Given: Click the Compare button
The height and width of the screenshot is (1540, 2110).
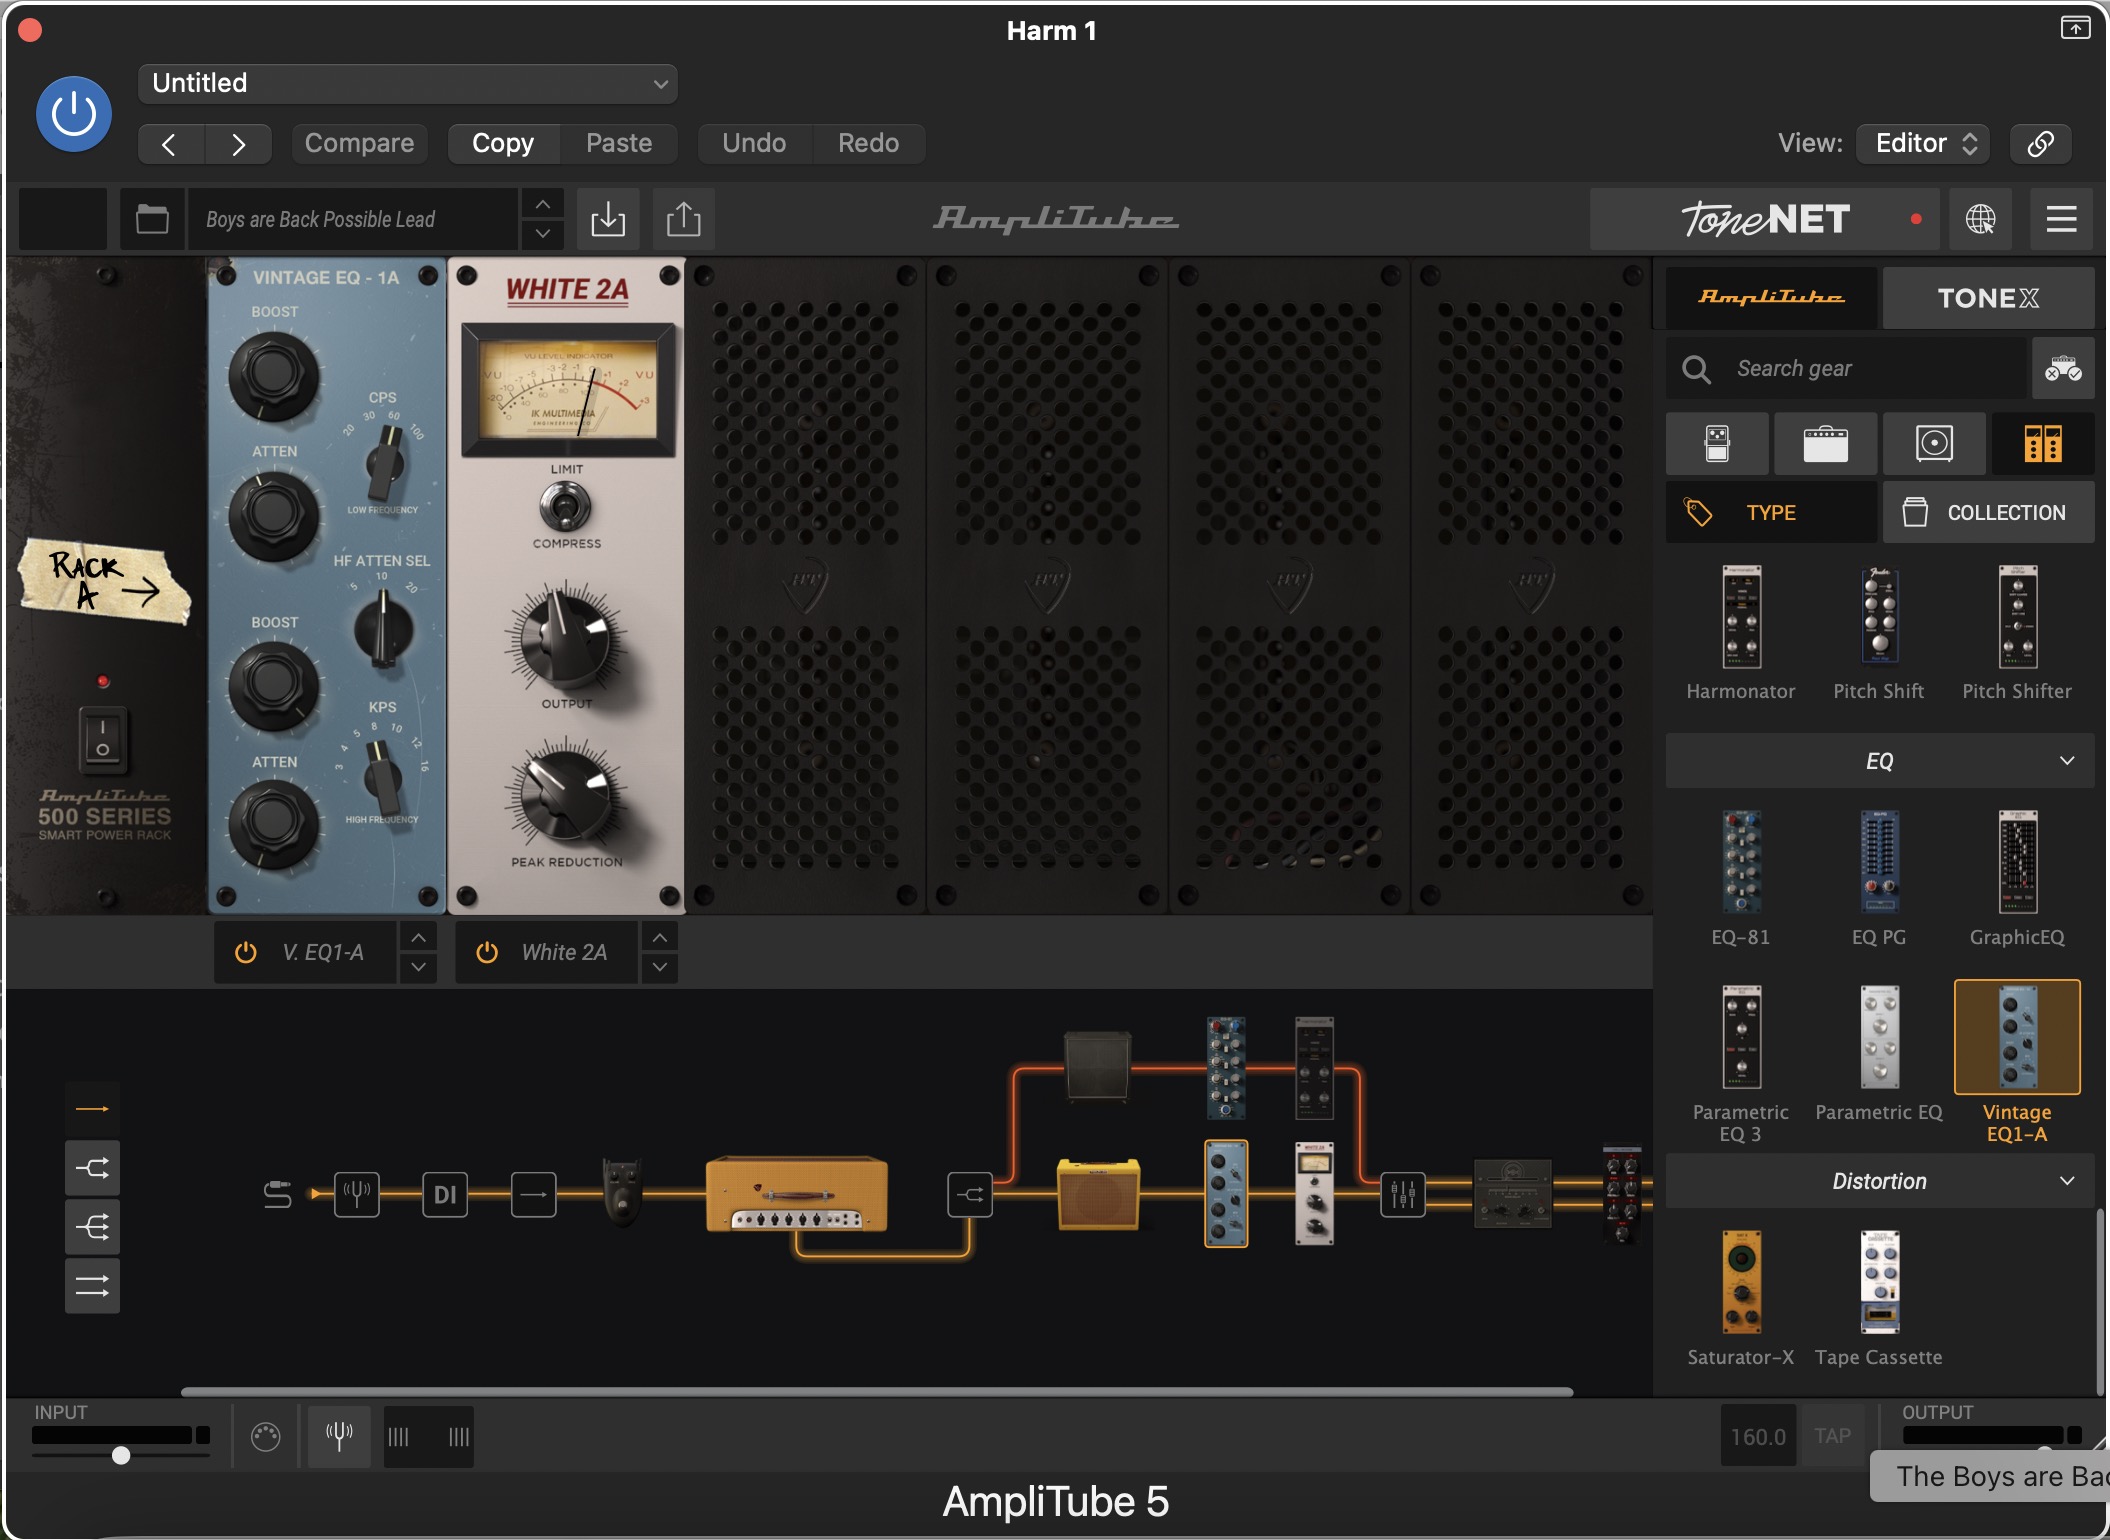Looking at the screenshot, I should tap(359, 144).
